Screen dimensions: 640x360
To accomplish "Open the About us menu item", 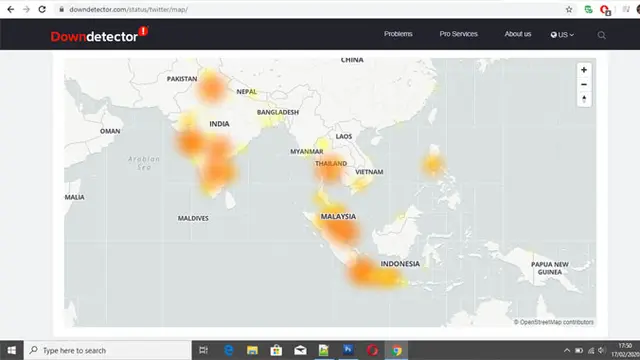I will pyautogui.click(x=518, y=34).
